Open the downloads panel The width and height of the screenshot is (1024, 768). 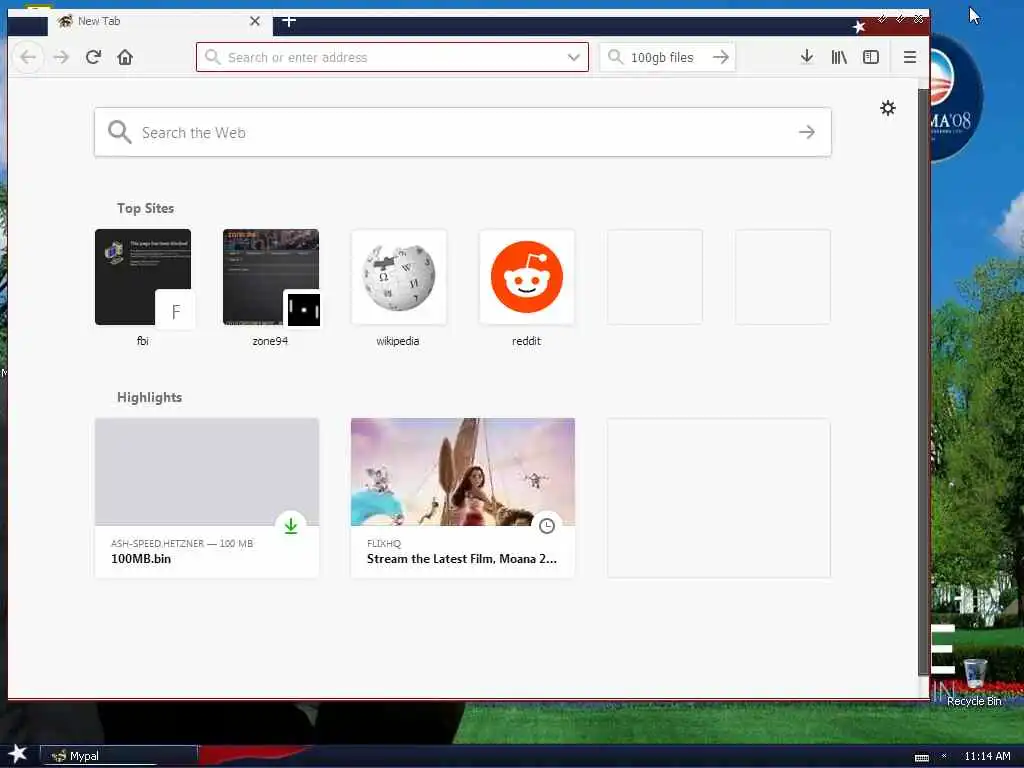tap(807, 57)
